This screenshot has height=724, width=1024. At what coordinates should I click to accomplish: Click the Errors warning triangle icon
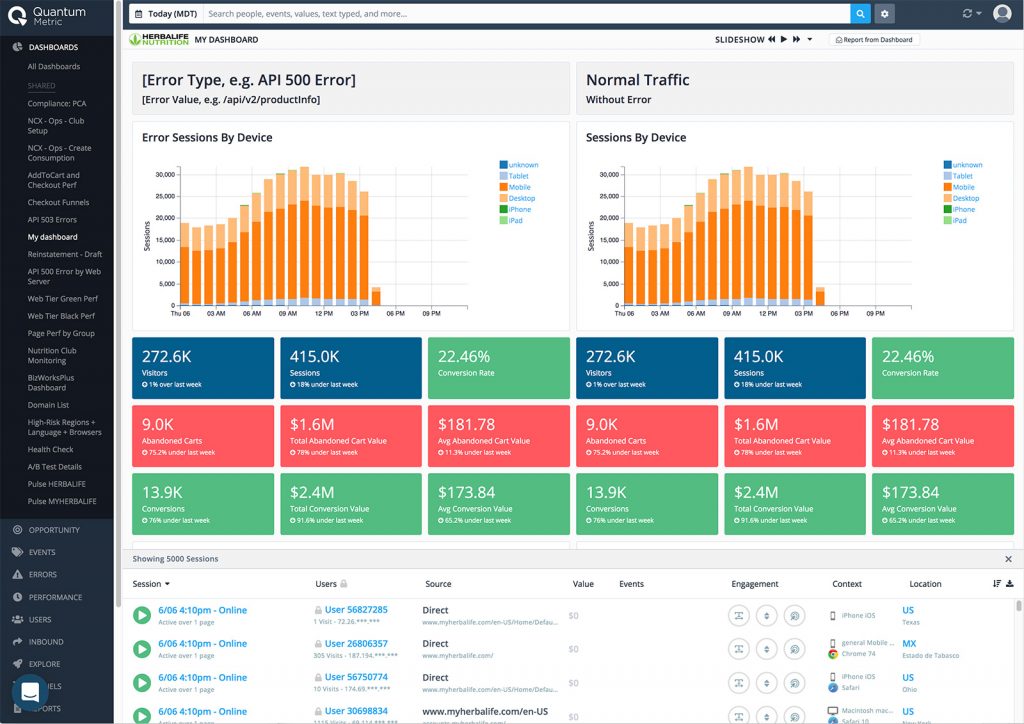18,574
